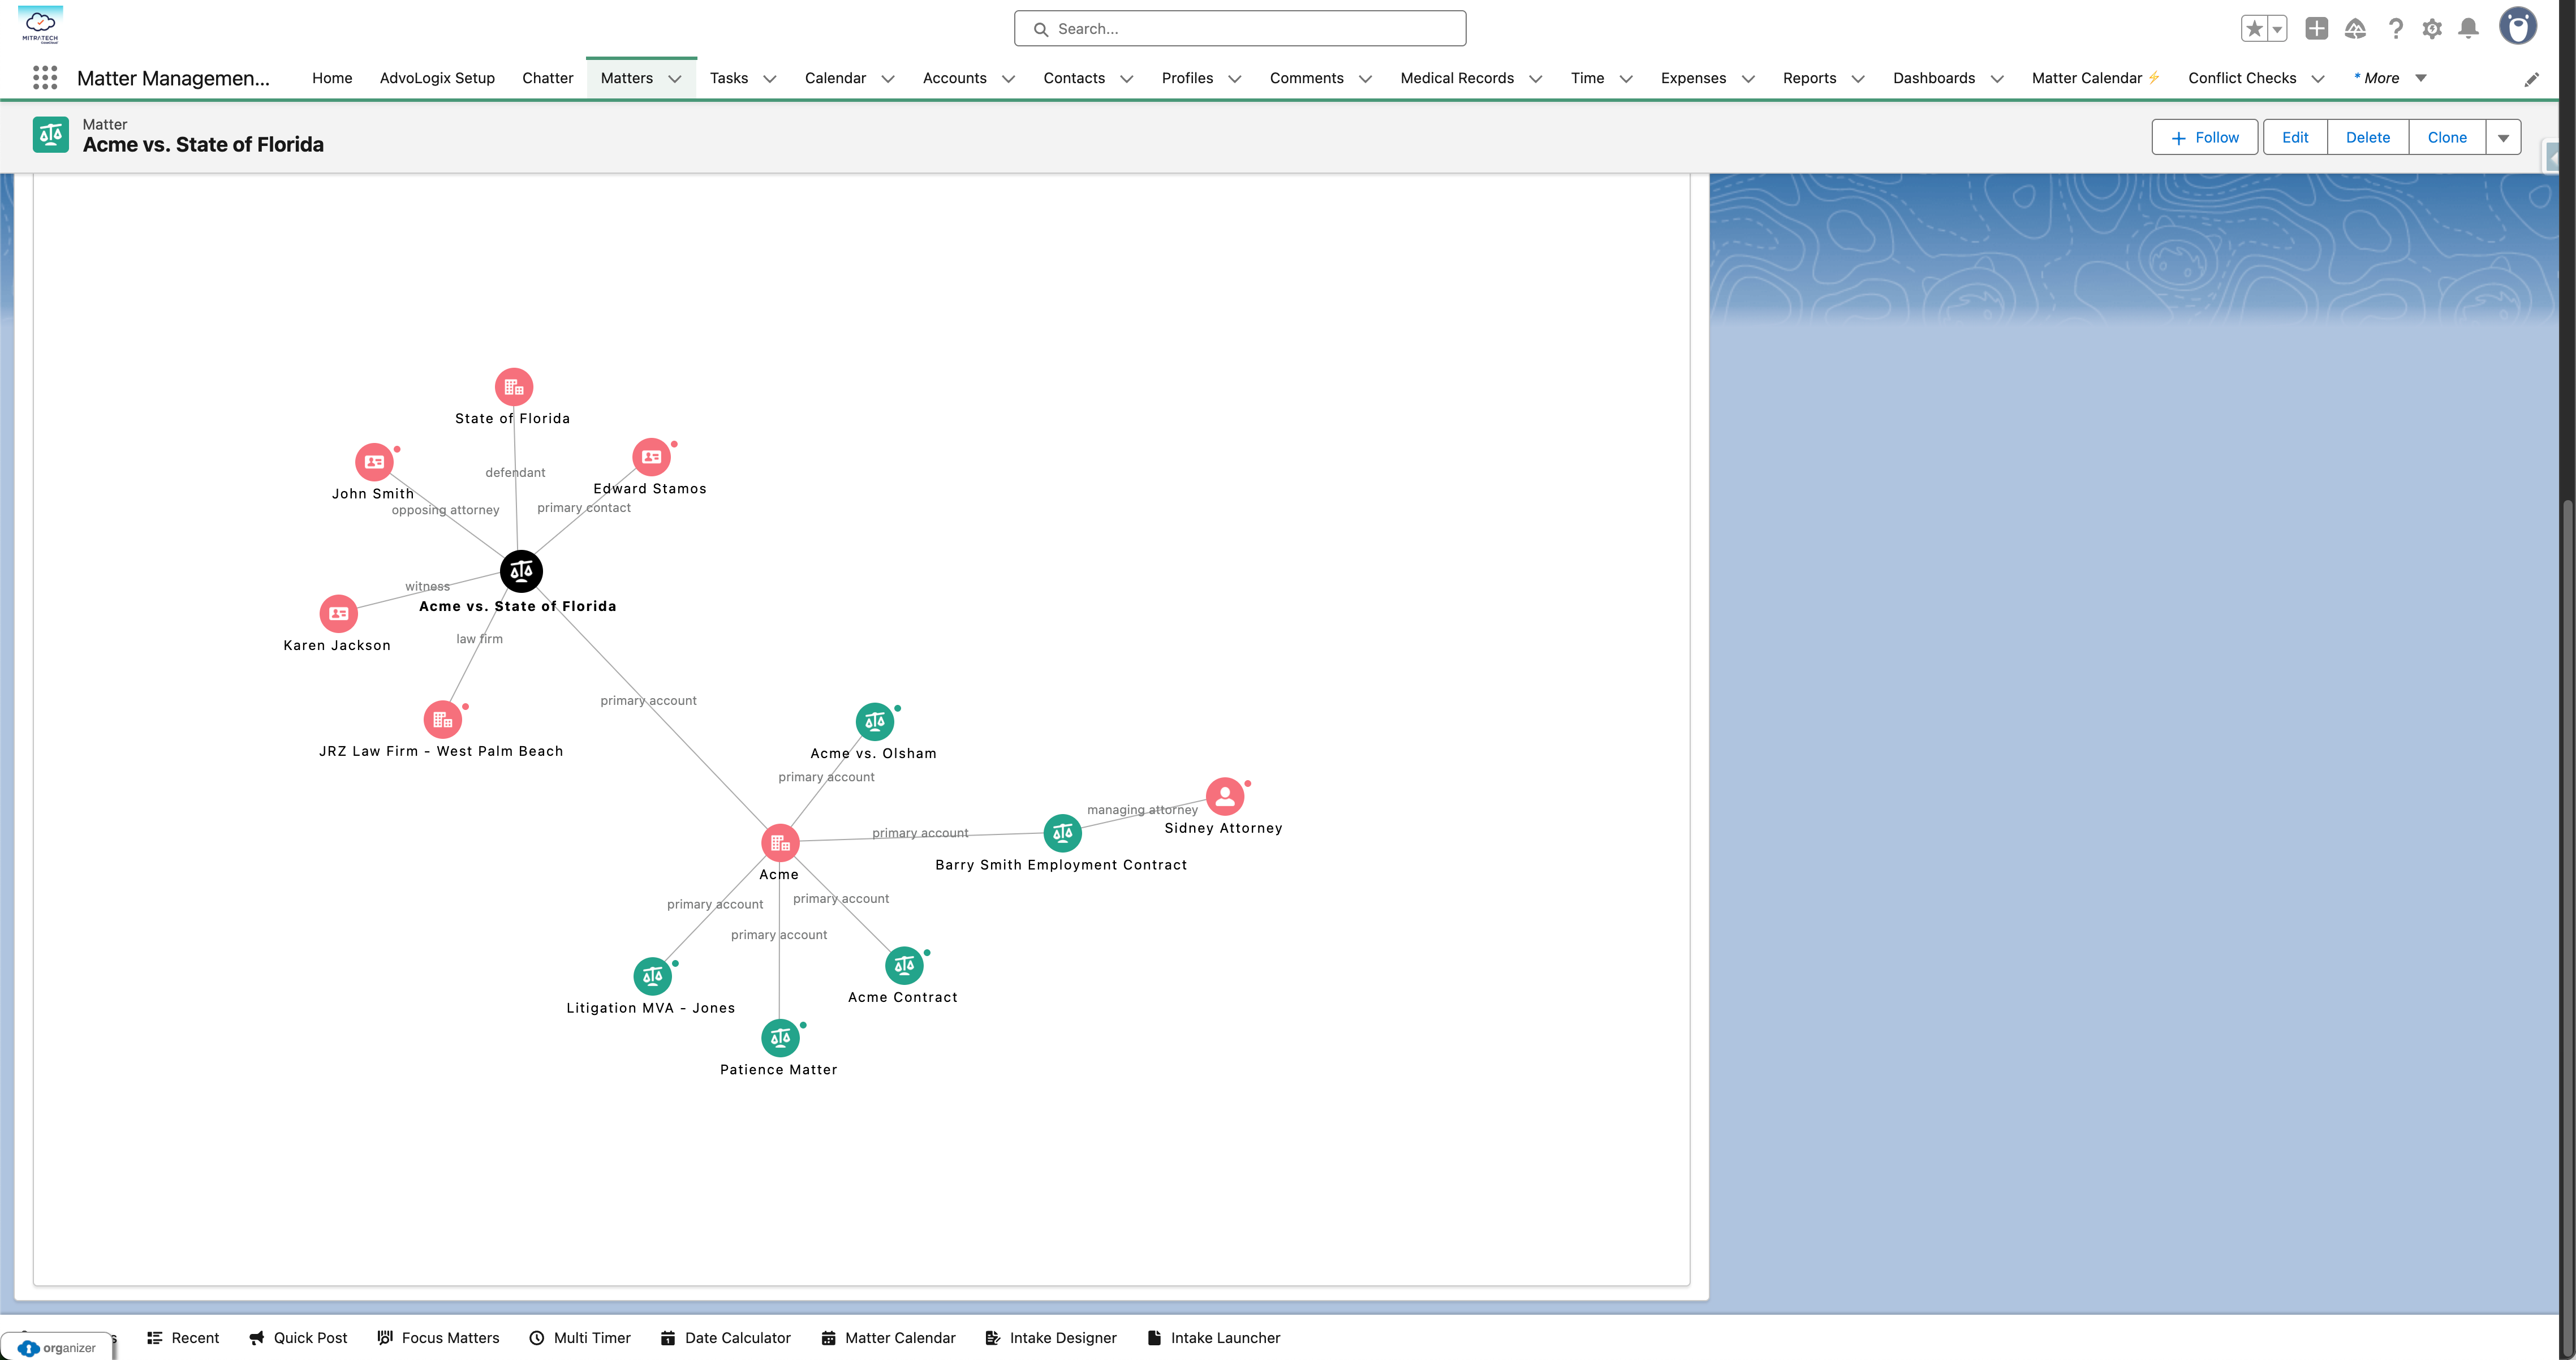
Task: Open the record actions dropdown beside Clone
Action: click(2503, 138)
